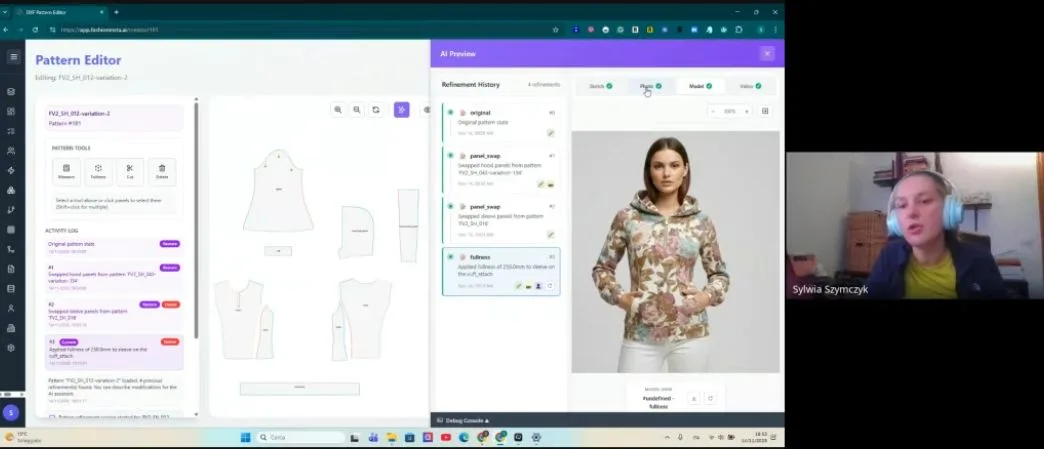The image size is (1044, 449).
Task: Switch to the Video preview tab
Action: coord(750,86)
